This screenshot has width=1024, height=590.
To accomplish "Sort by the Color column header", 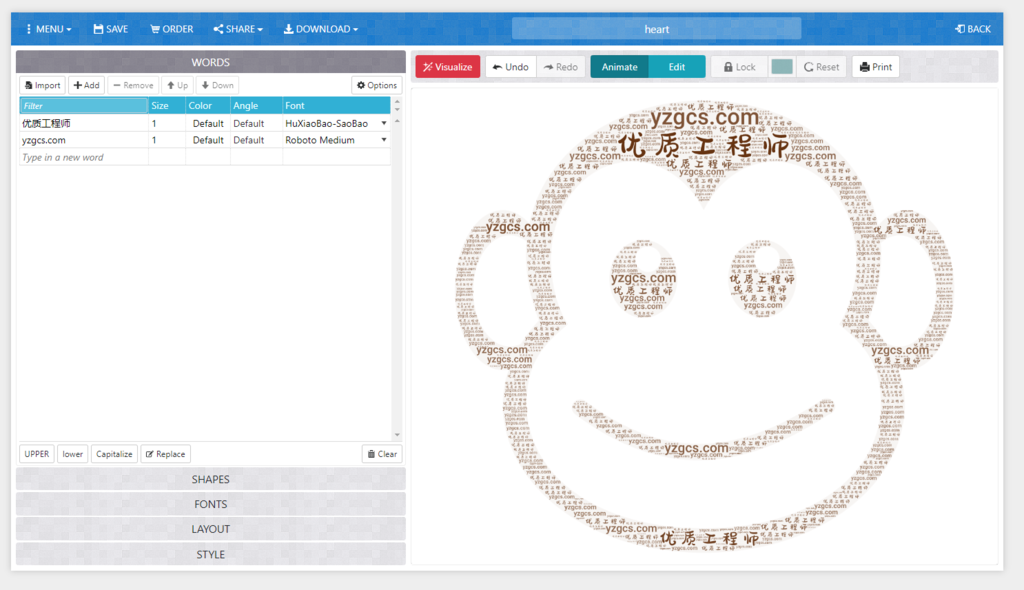I will tap(208, 105).
